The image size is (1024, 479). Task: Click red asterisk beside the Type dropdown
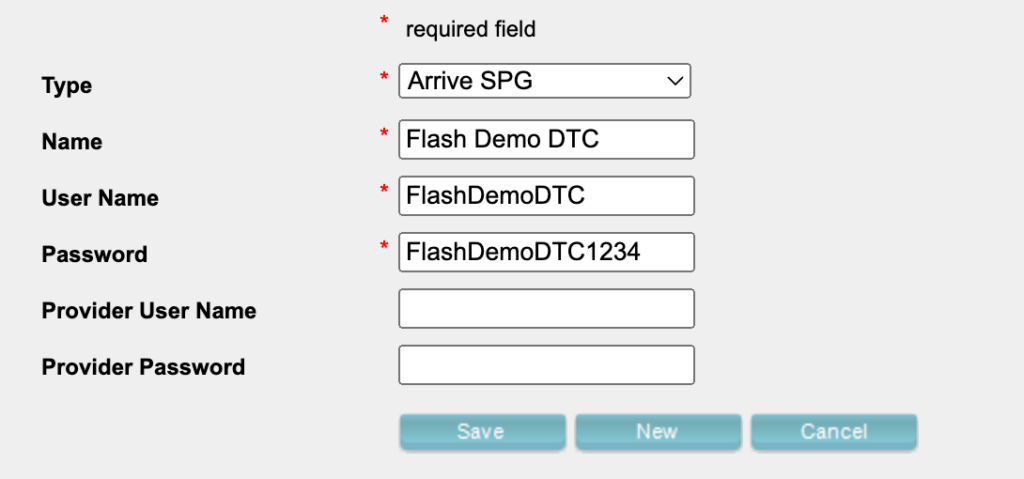(x=384, y=78)
